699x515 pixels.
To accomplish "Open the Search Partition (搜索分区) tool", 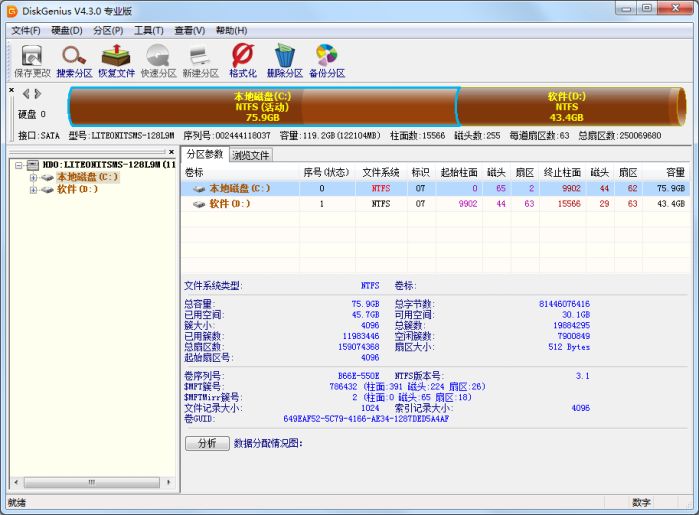I will tap(74, 61).
